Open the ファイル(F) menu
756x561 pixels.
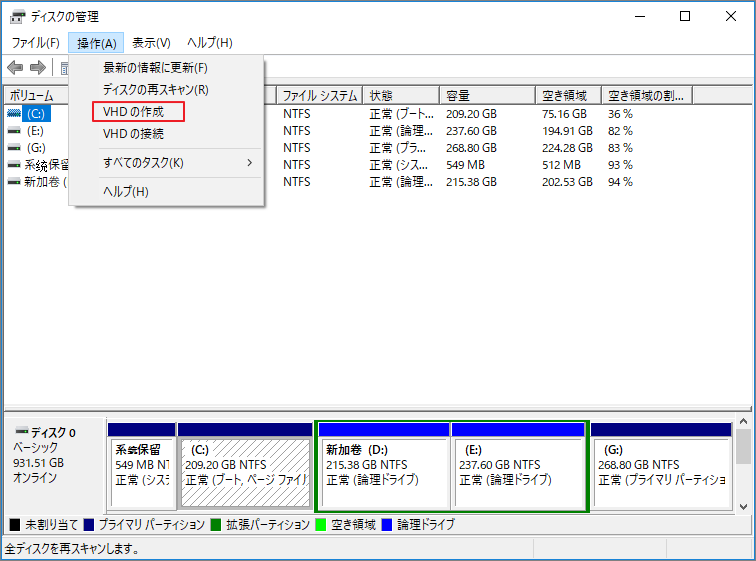(36, 43)
